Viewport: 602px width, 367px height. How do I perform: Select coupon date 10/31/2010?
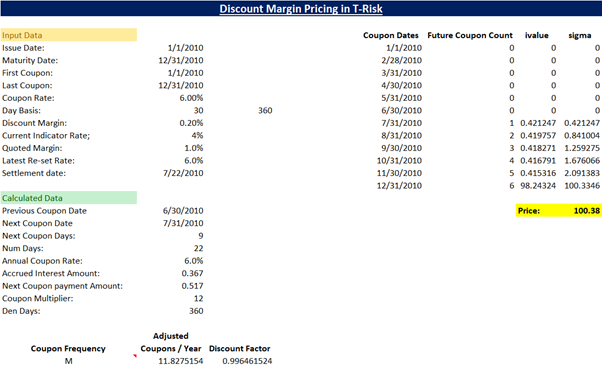pos(399,160)
